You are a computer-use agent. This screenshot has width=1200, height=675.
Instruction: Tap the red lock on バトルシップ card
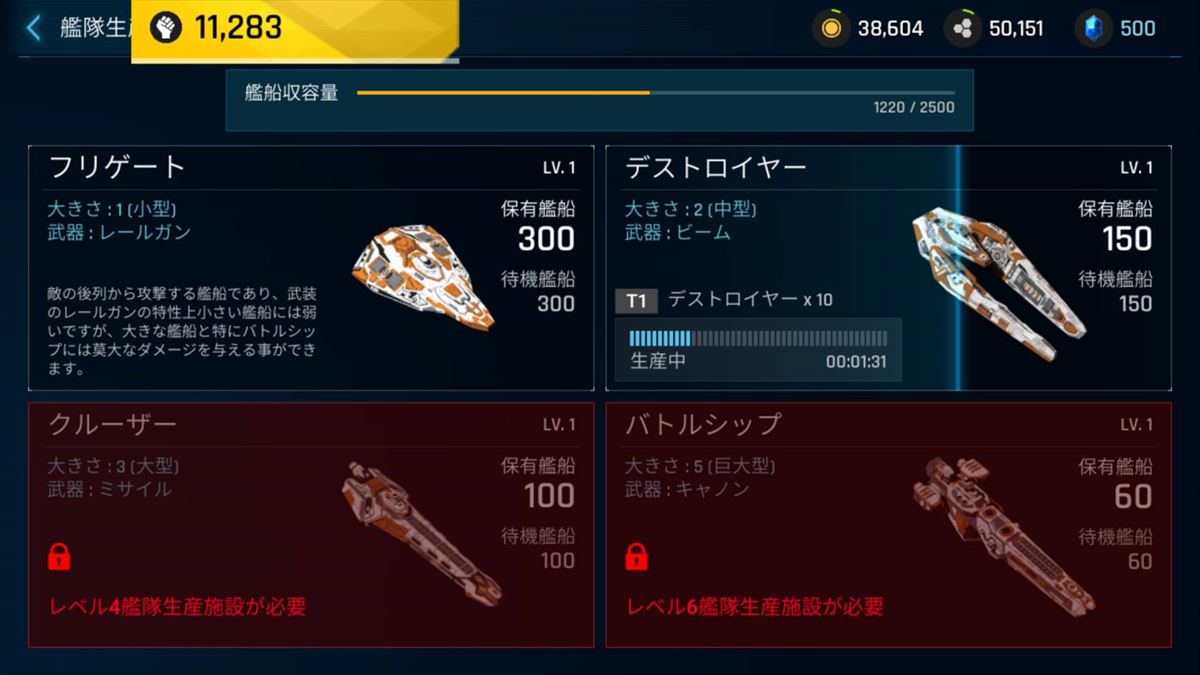click(636, 556)
